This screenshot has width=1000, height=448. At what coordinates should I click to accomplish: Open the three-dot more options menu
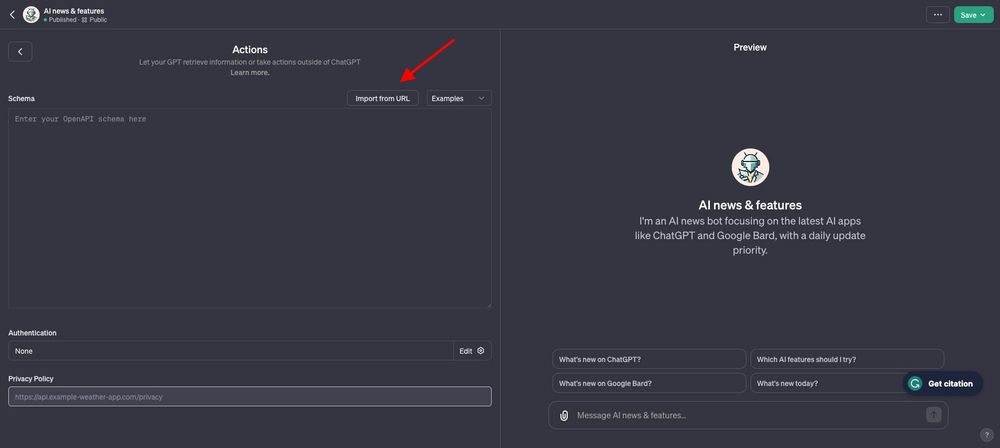point(937,15)
